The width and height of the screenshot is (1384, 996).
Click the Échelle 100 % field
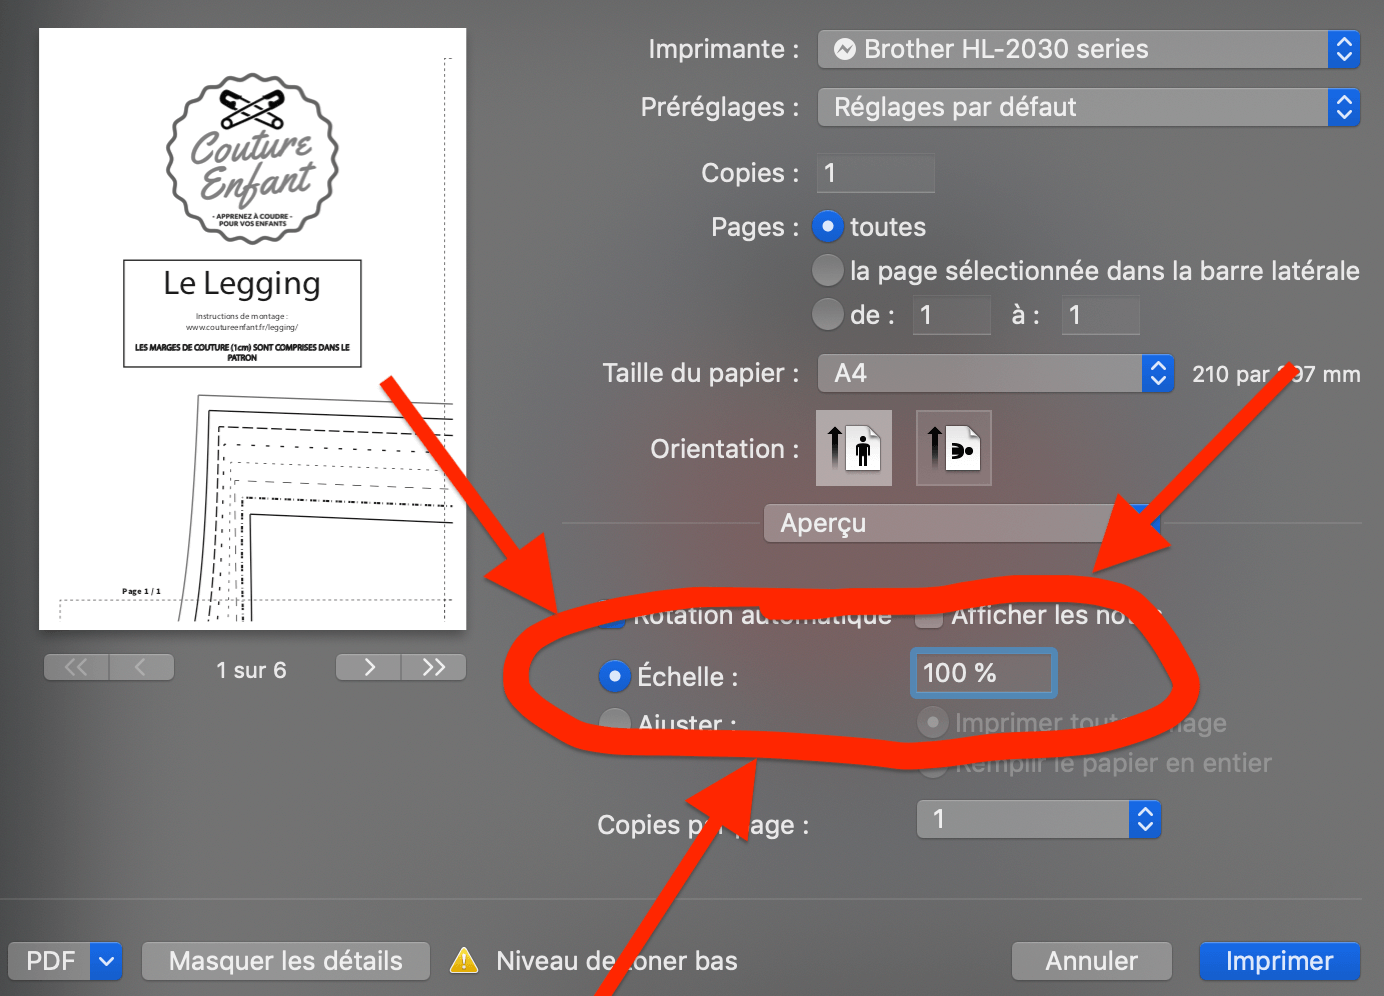click(983, 673)
